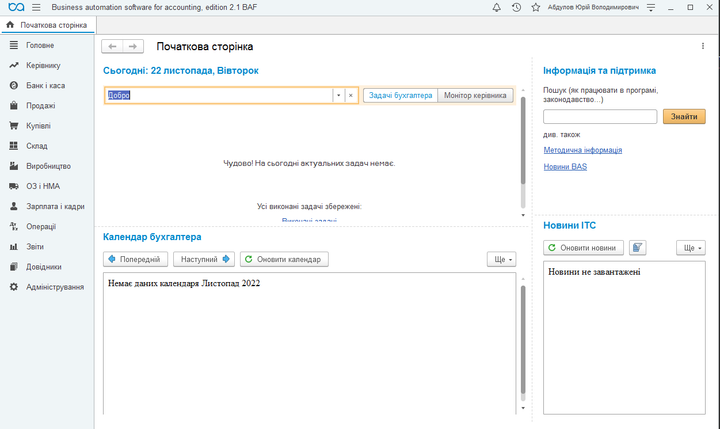Switch to Монітор керівника view
The image size is (720, 429).
pos(476,95)
